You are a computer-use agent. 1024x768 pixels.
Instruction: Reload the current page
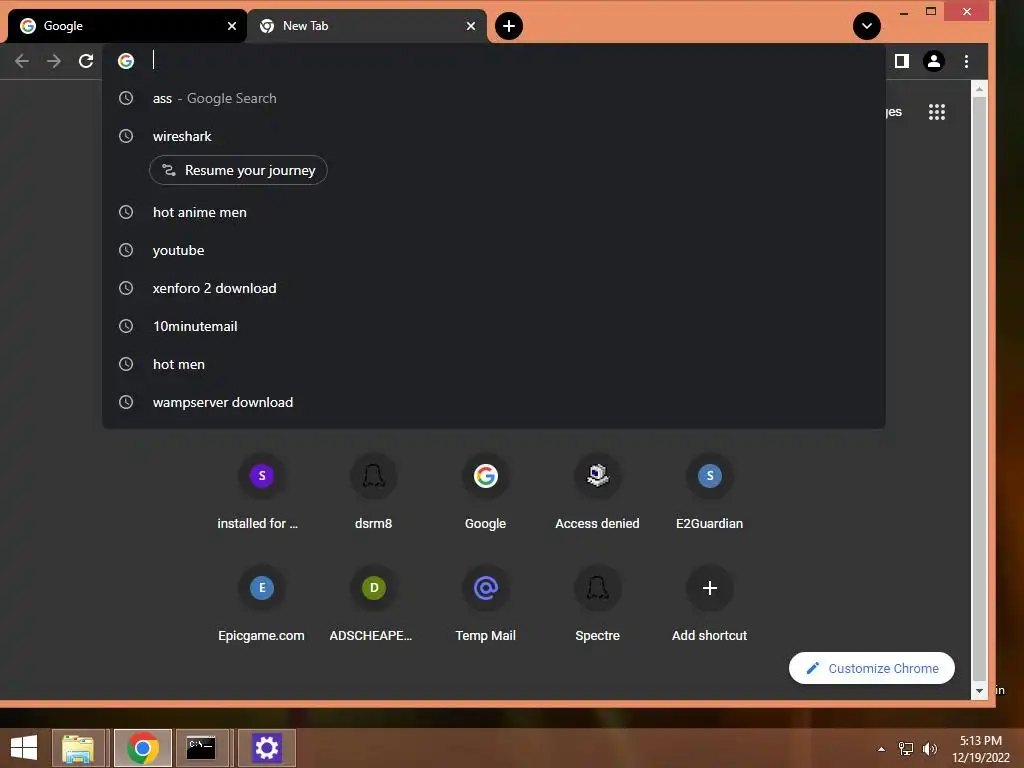pyautogui.click(x=86, y=61)
